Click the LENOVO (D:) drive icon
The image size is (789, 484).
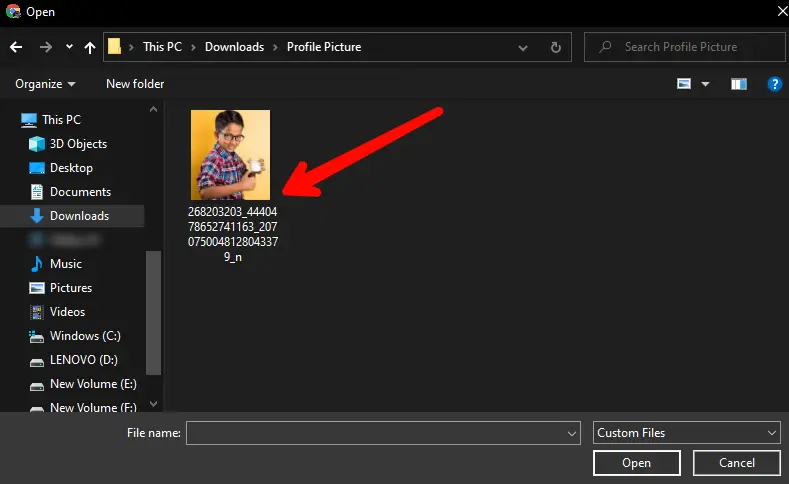click(37, 362)
